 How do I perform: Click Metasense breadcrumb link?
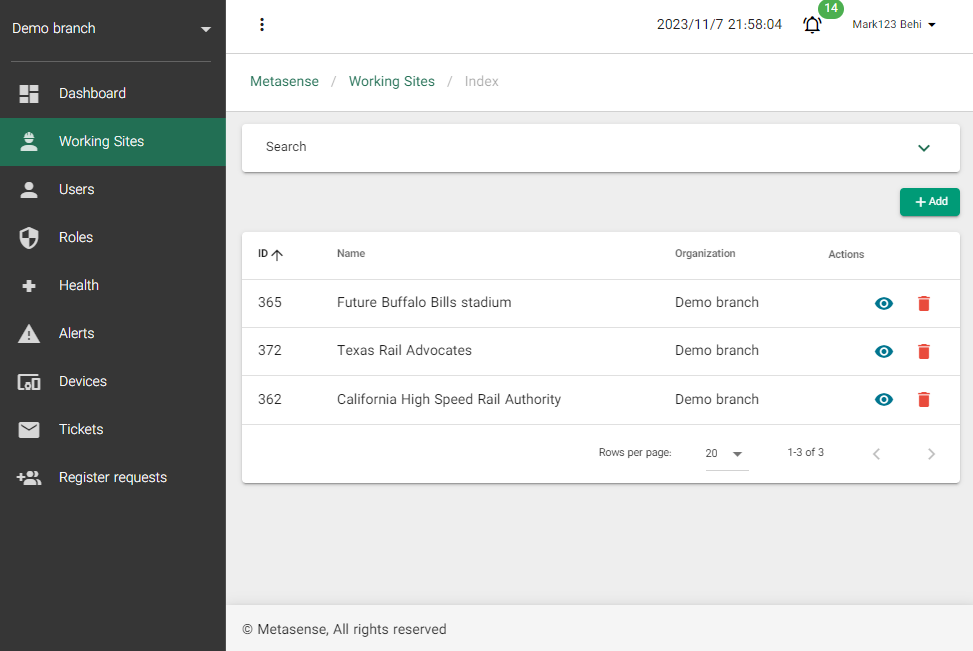[x=284, y=82]
